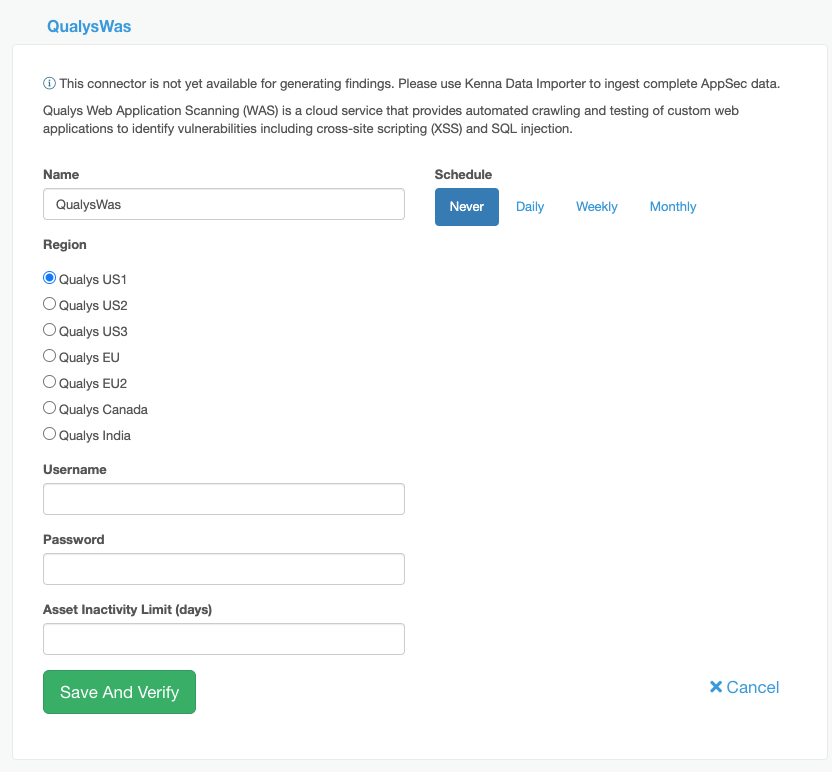Select the Qualys Canada region

49,407
